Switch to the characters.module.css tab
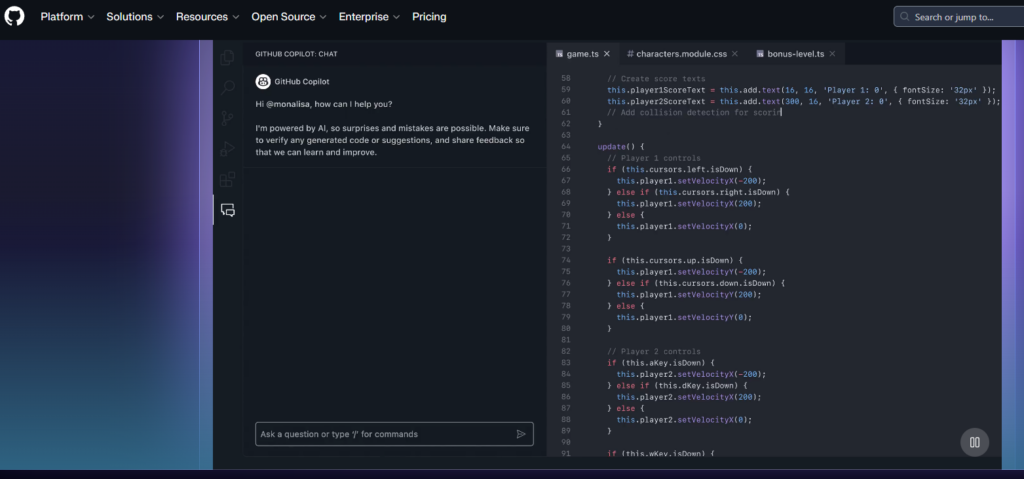The width and height of the screenshot is (1024, 479). tap(681, 54)
